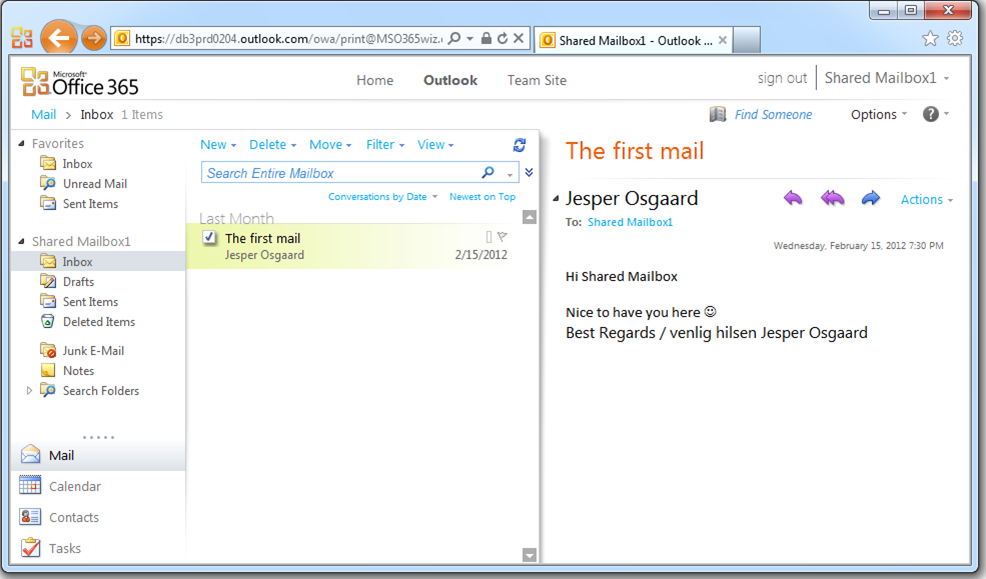Open Shared Mailbox1 account dropdown
The image size is (986, 579).
pos(887,78)
